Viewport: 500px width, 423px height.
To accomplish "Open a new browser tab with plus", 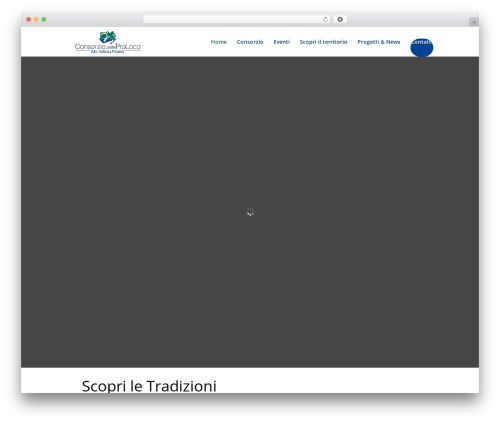I will click(474, 22).
